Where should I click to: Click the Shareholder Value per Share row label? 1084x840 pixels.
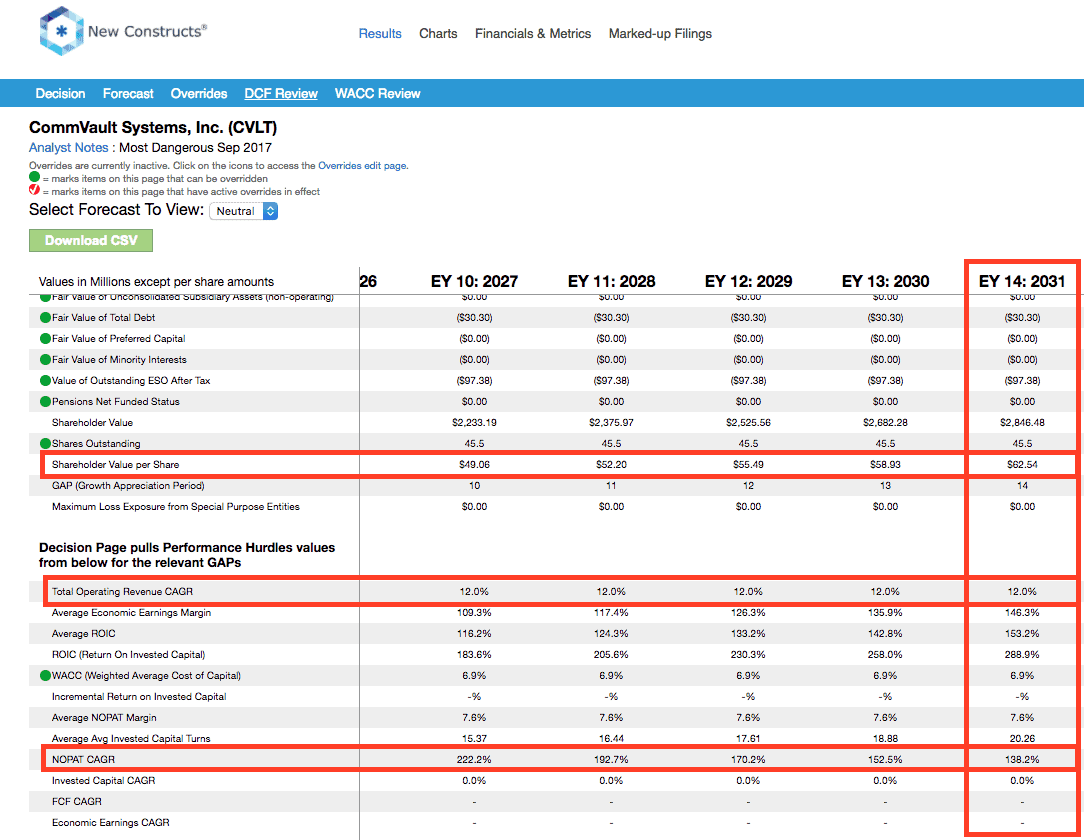(x=115, y=465)
